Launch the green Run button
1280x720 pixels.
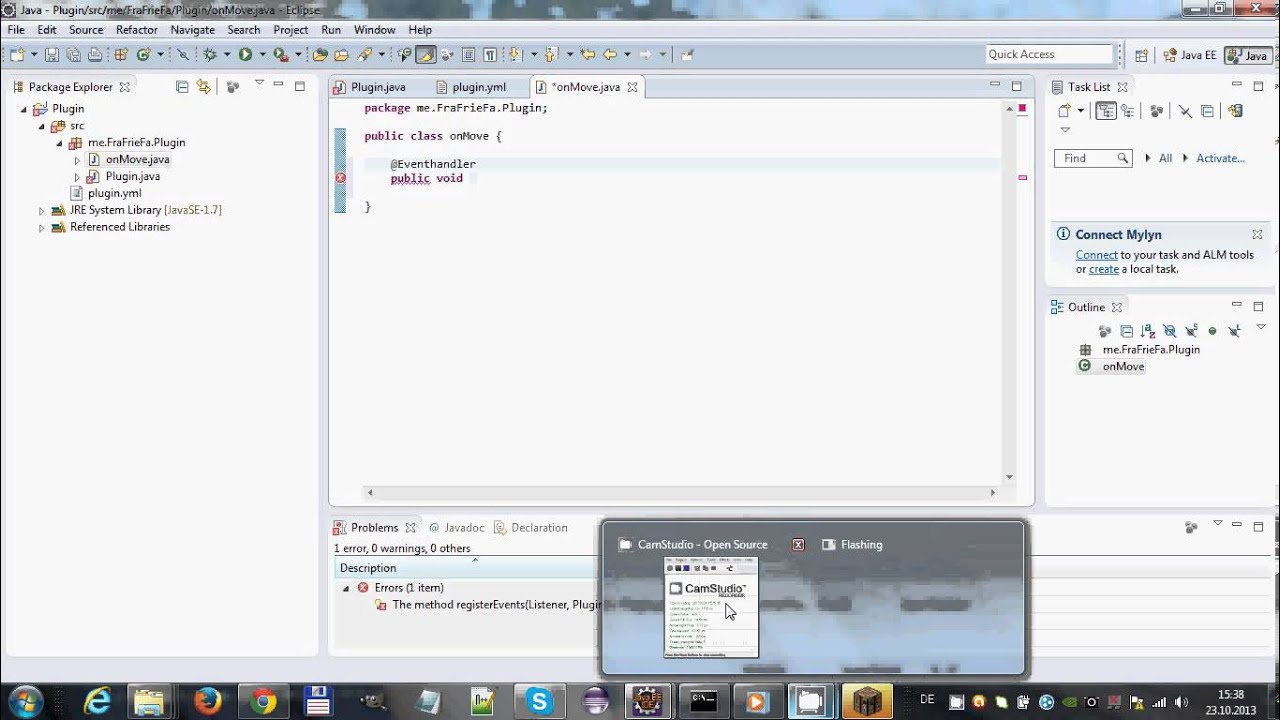pos(245,55)
